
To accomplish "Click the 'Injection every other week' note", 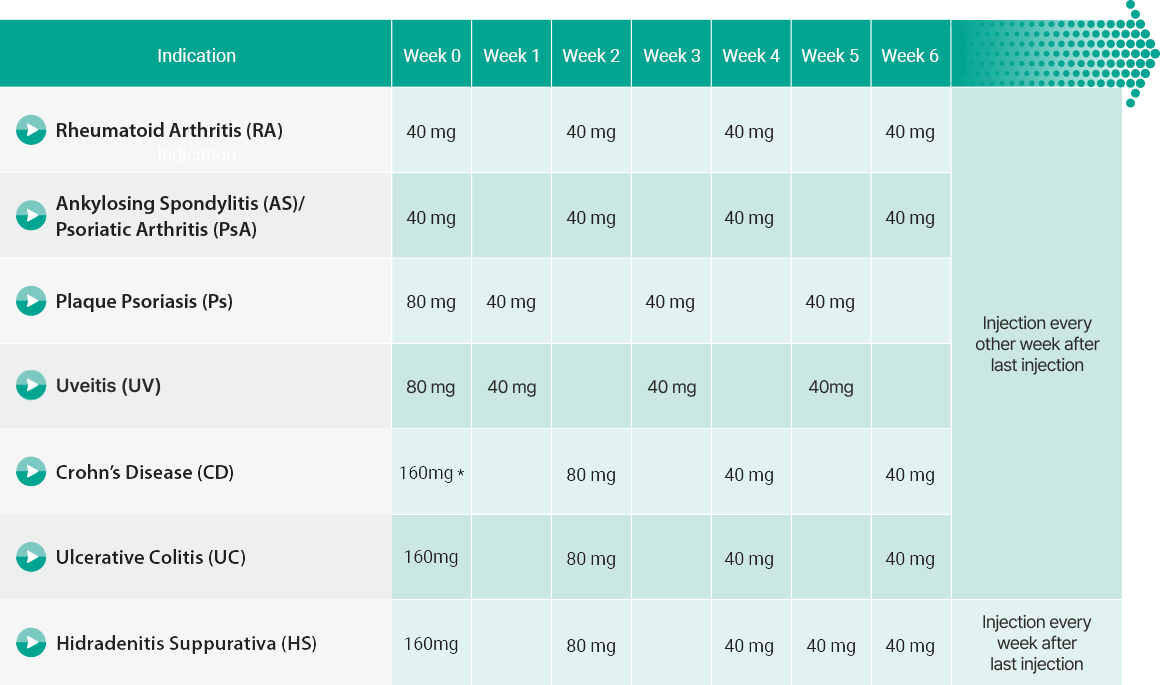I will point(1037,344).
